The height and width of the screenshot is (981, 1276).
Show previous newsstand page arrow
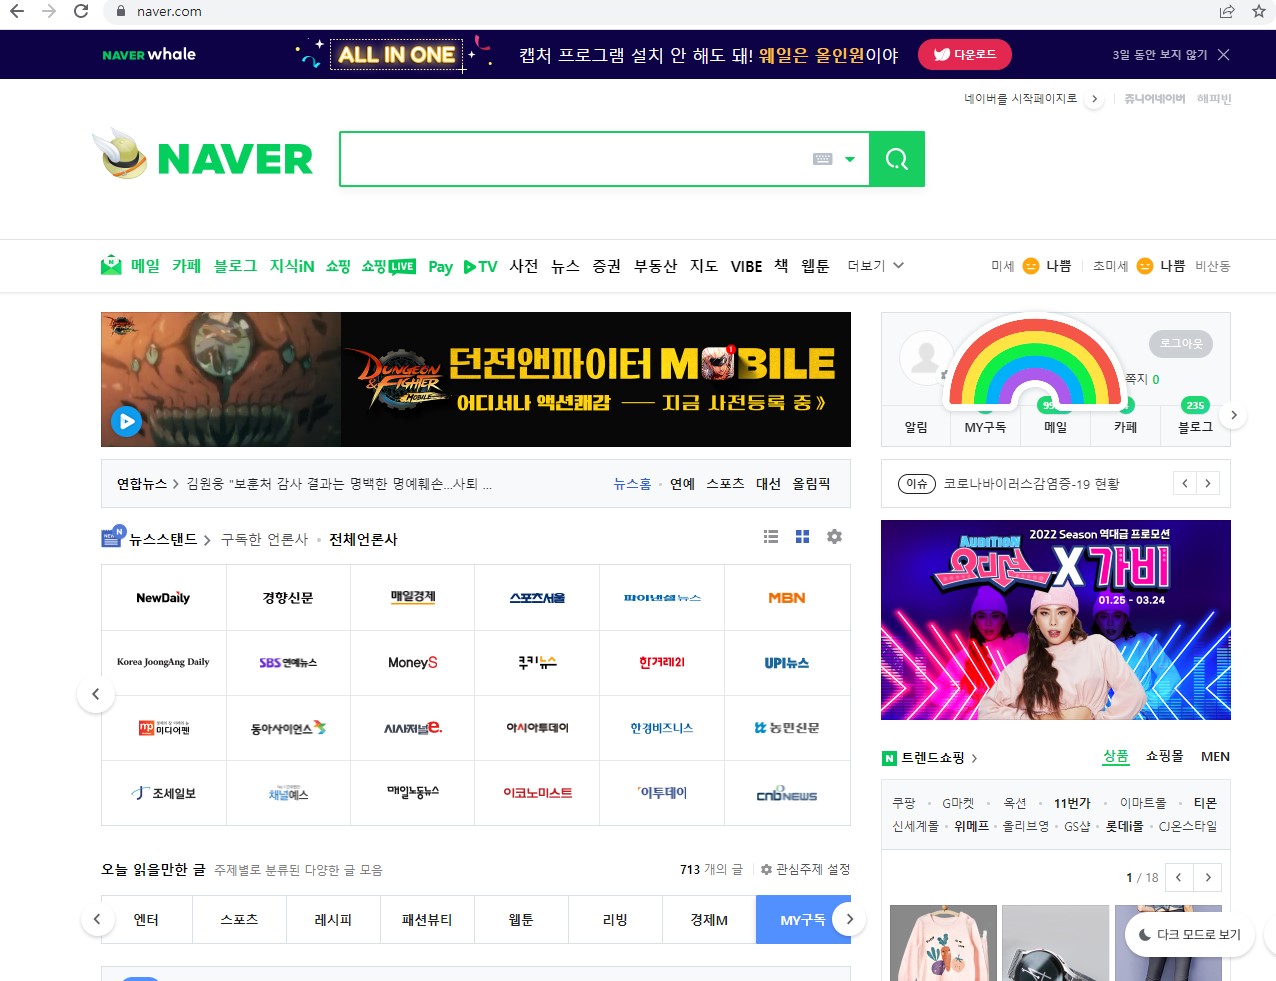click(x=96, y=694)
